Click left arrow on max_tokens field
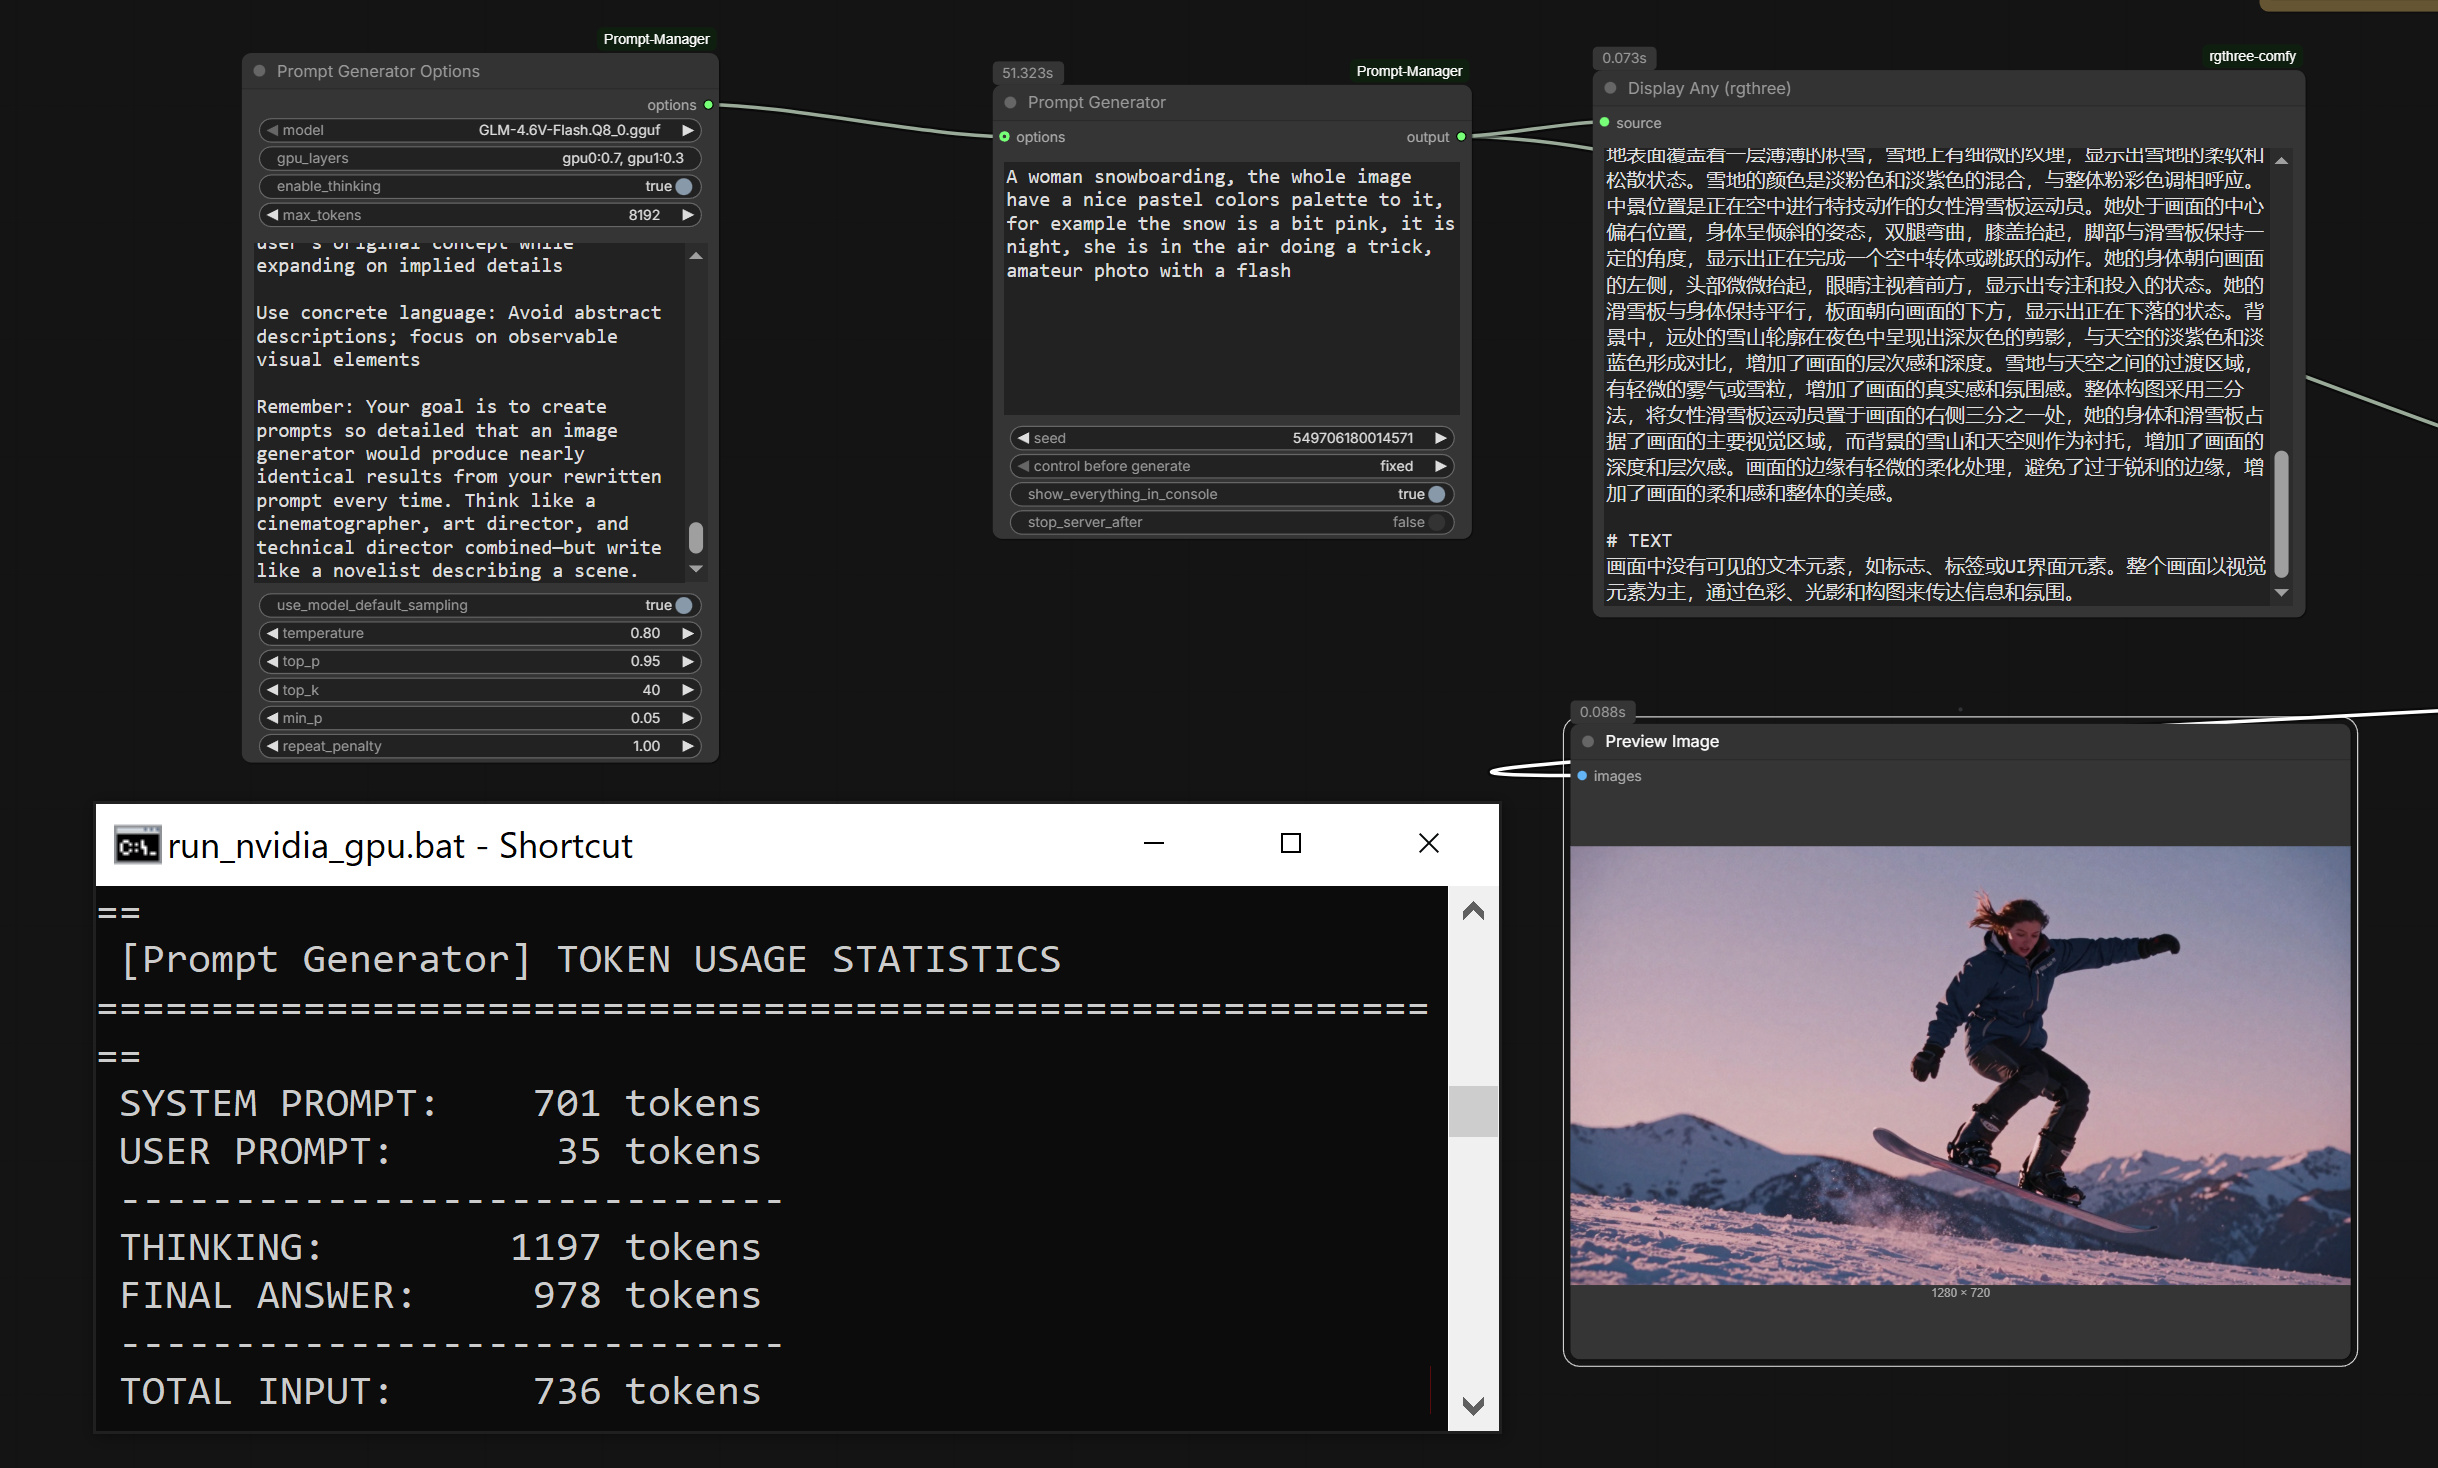Viewport: 2438px width, 1468px height. (x=272, y=215)
